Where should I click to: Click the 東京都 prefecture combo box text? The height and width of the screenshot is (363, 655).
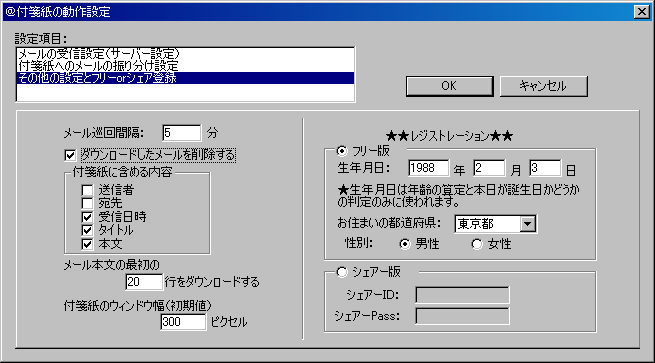(488, 224)
